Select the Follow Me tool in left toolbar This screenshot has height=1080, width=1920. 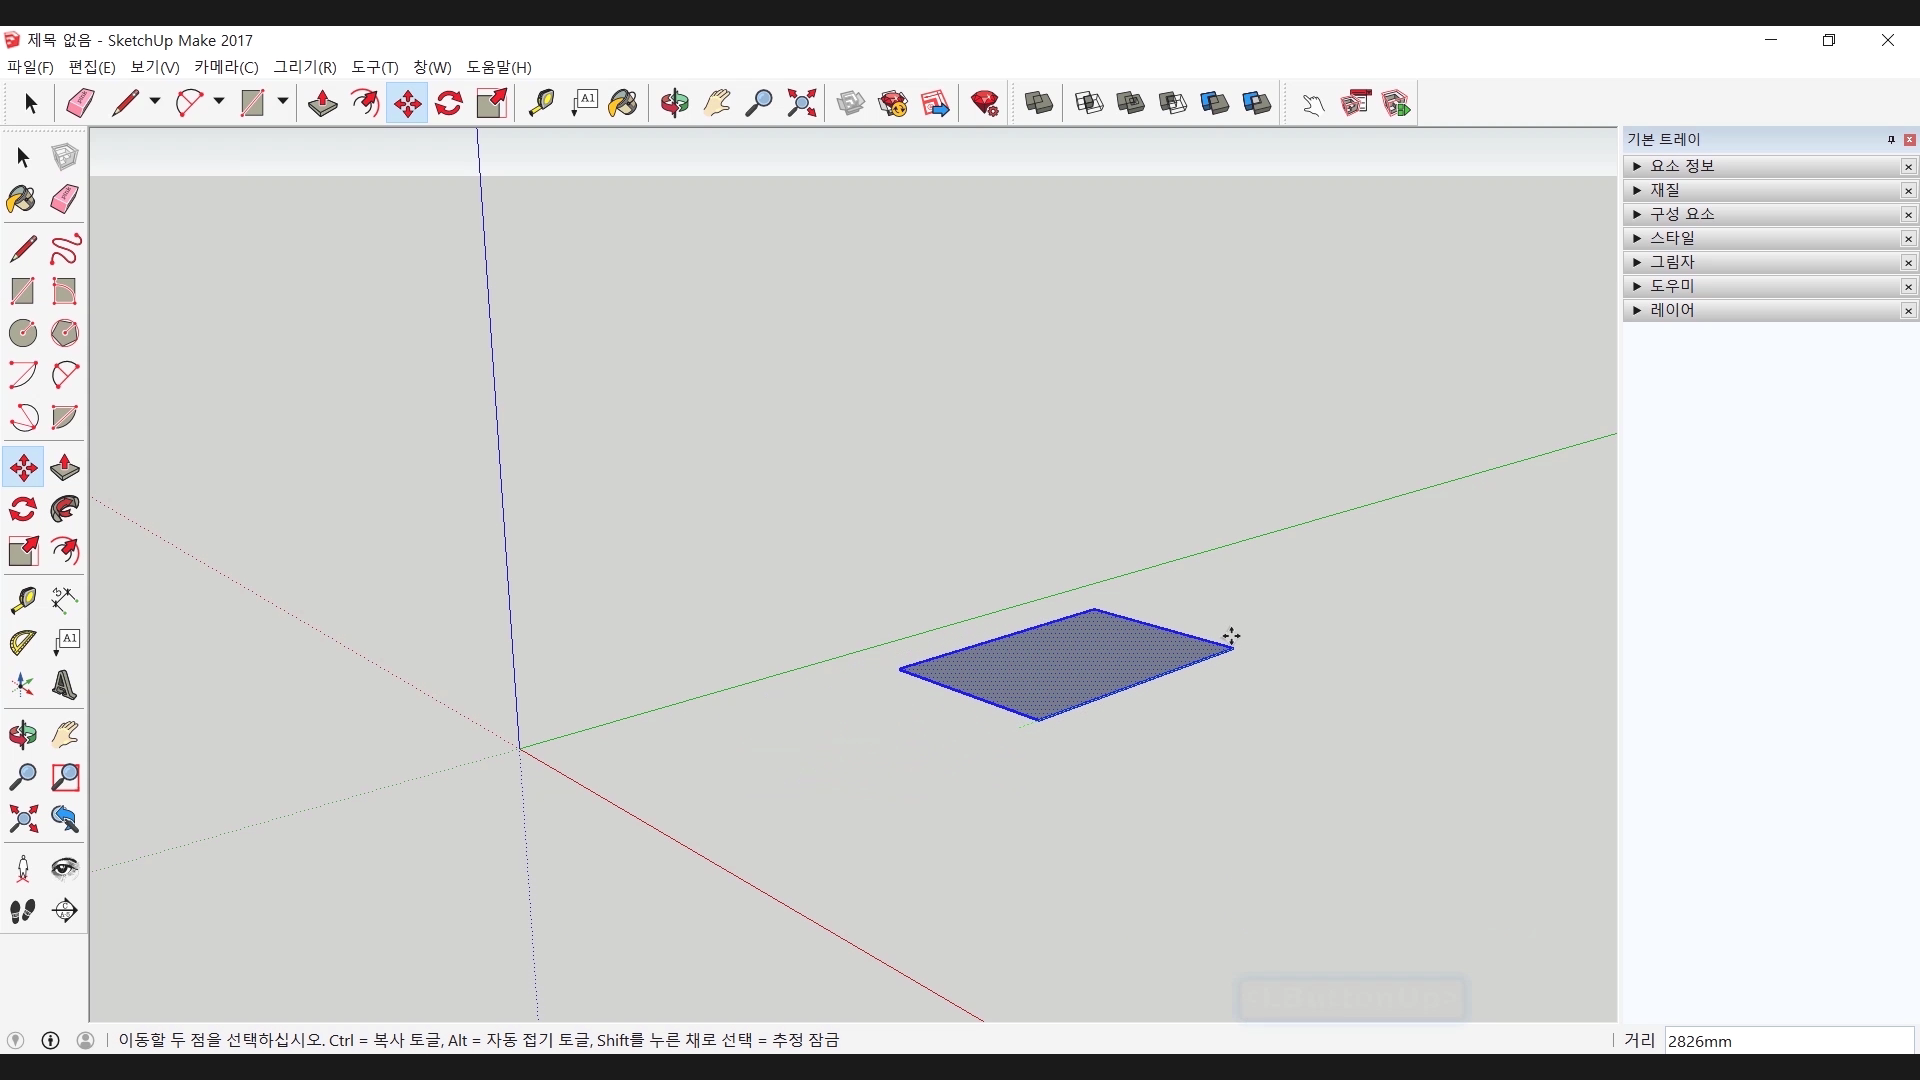tap(64, 510)
